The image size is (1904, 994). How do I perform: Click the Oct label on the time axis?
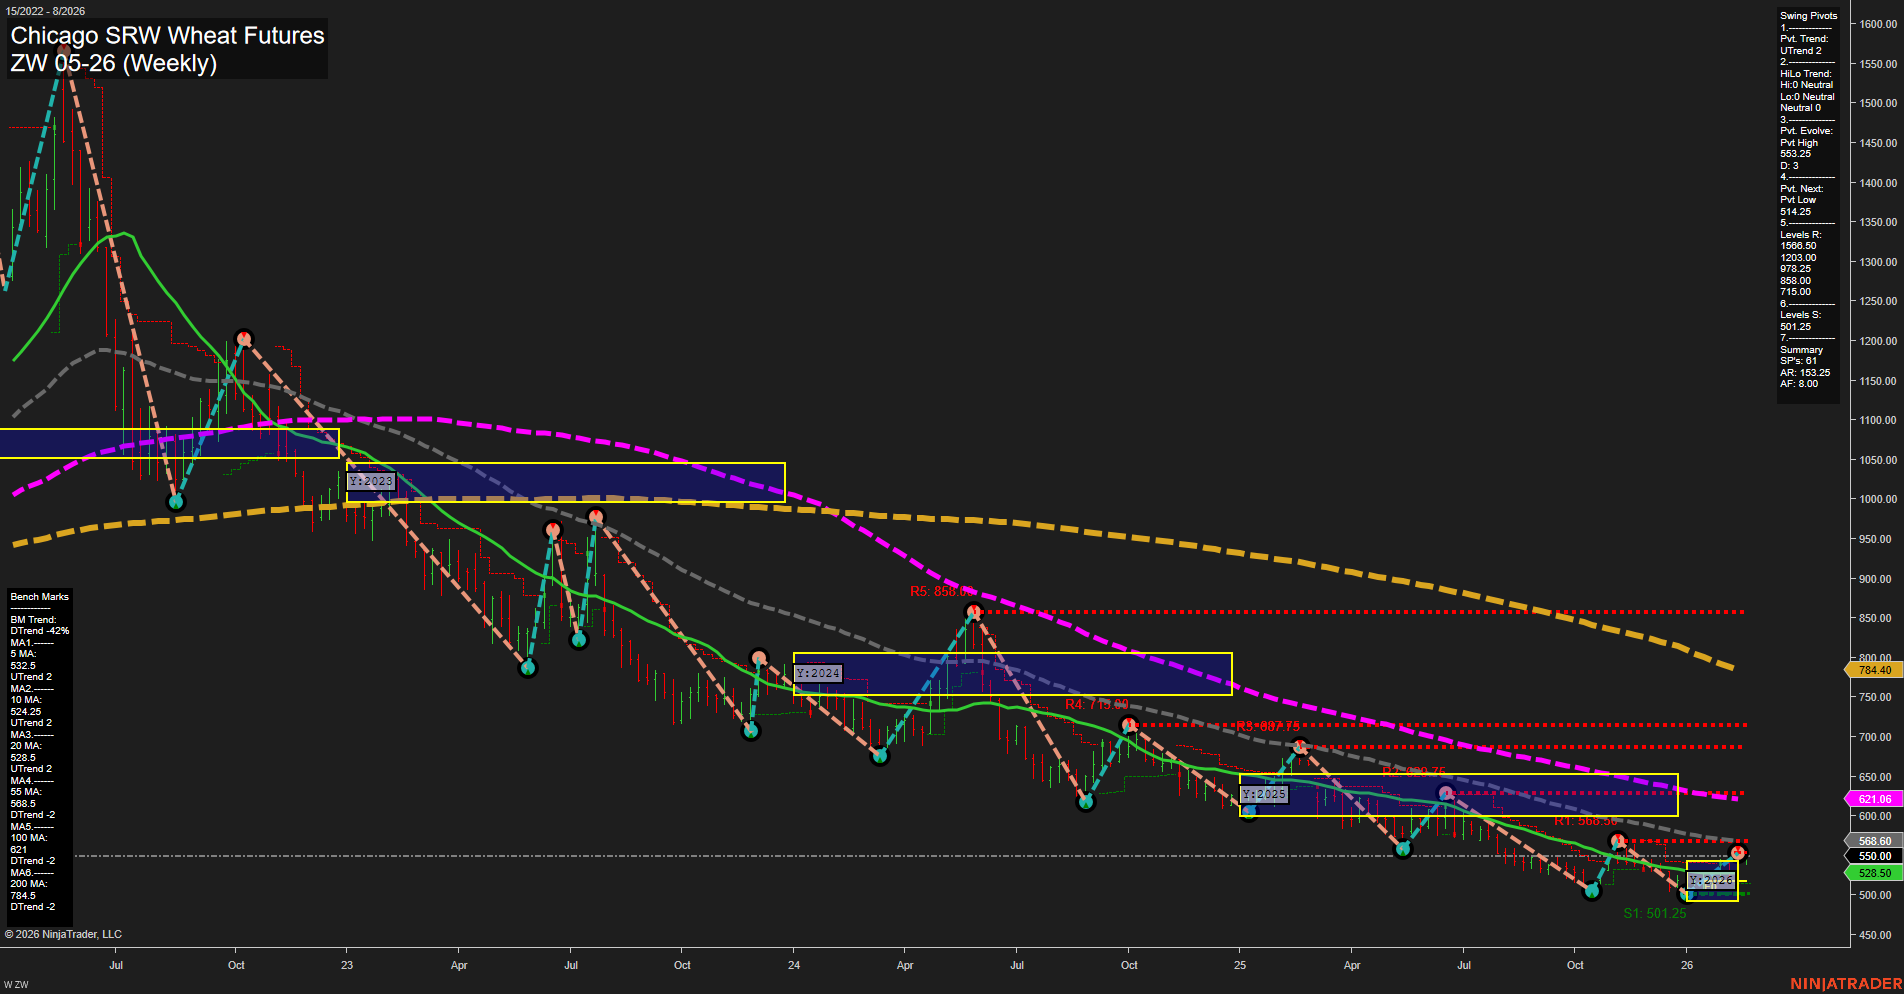point(236,965)
